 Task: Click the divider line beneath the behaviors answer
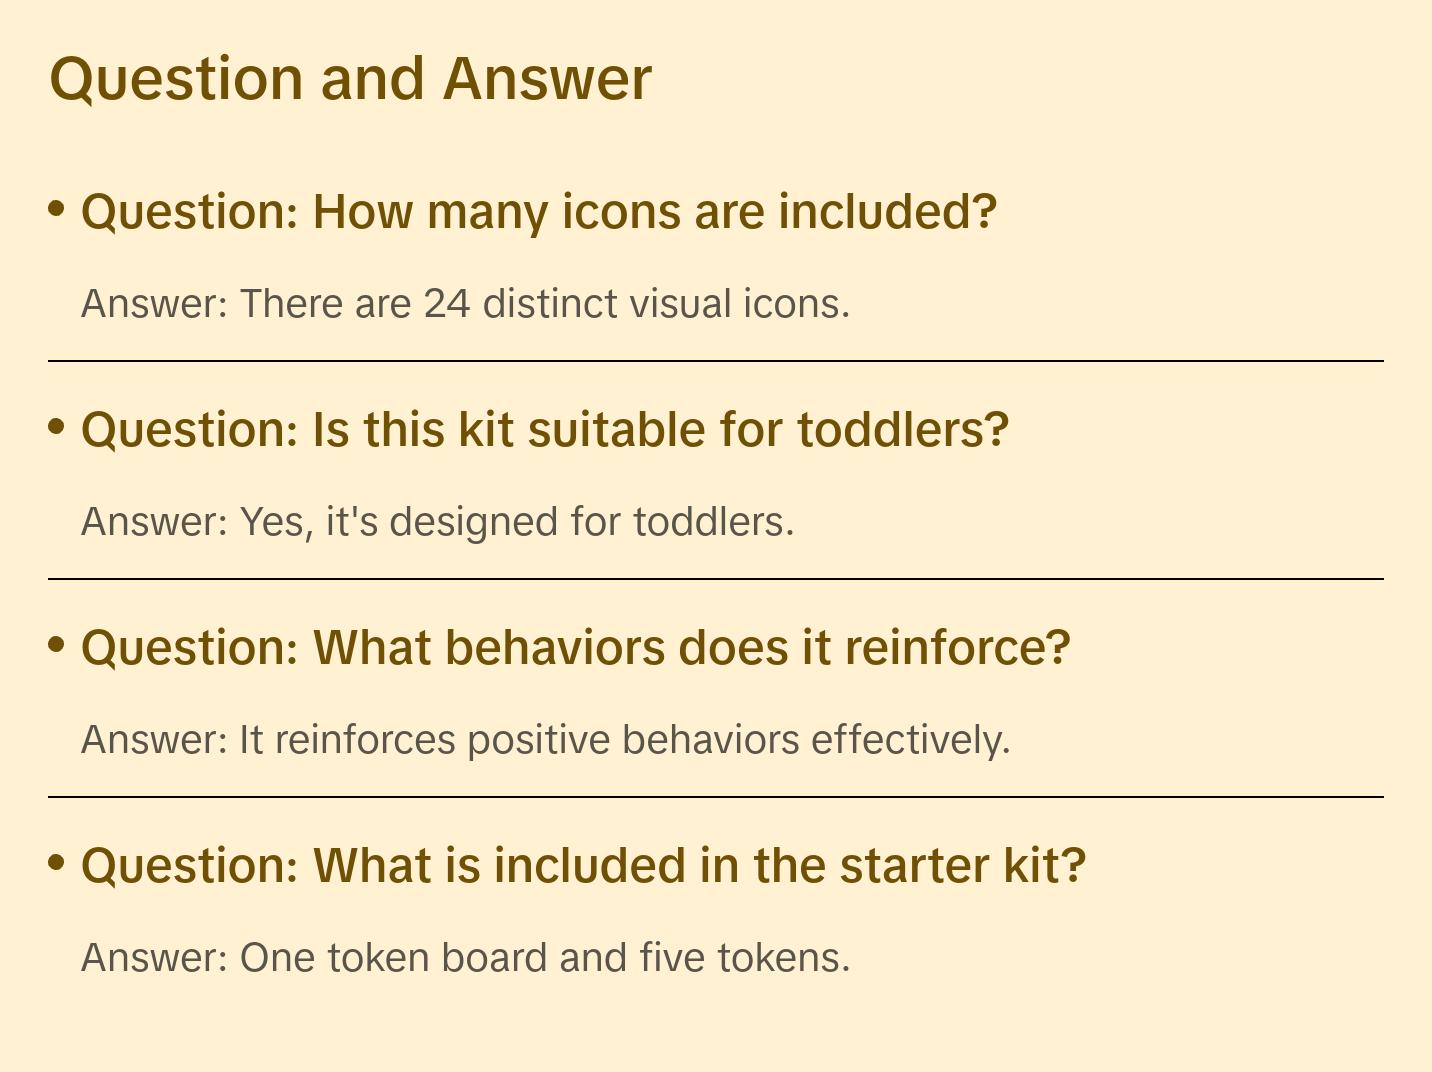(x=716, y=797)
